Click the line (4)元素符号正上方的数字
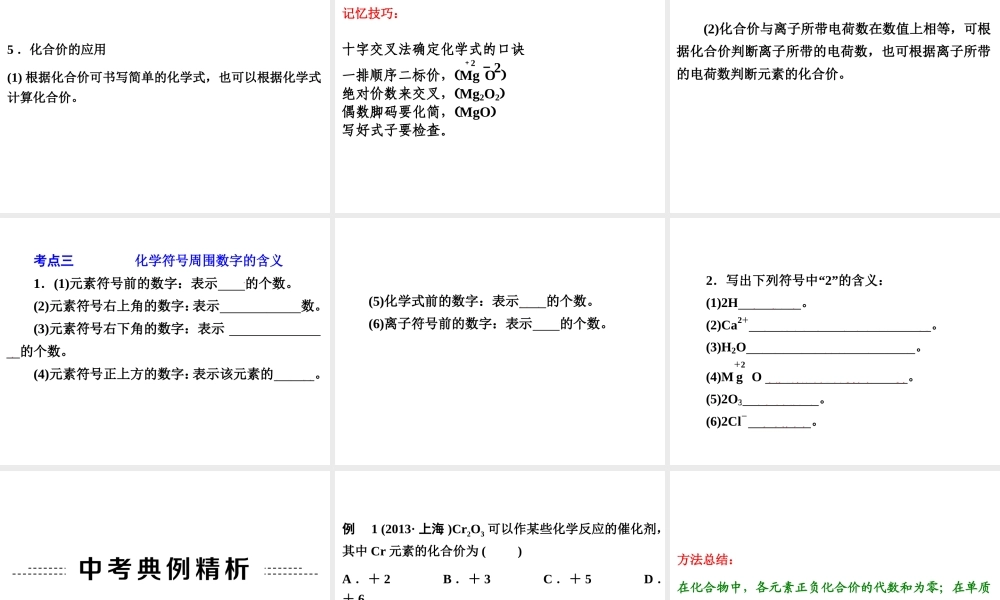Image resolution: width=1000 pixels, height=600 pixels. (177, 374)
